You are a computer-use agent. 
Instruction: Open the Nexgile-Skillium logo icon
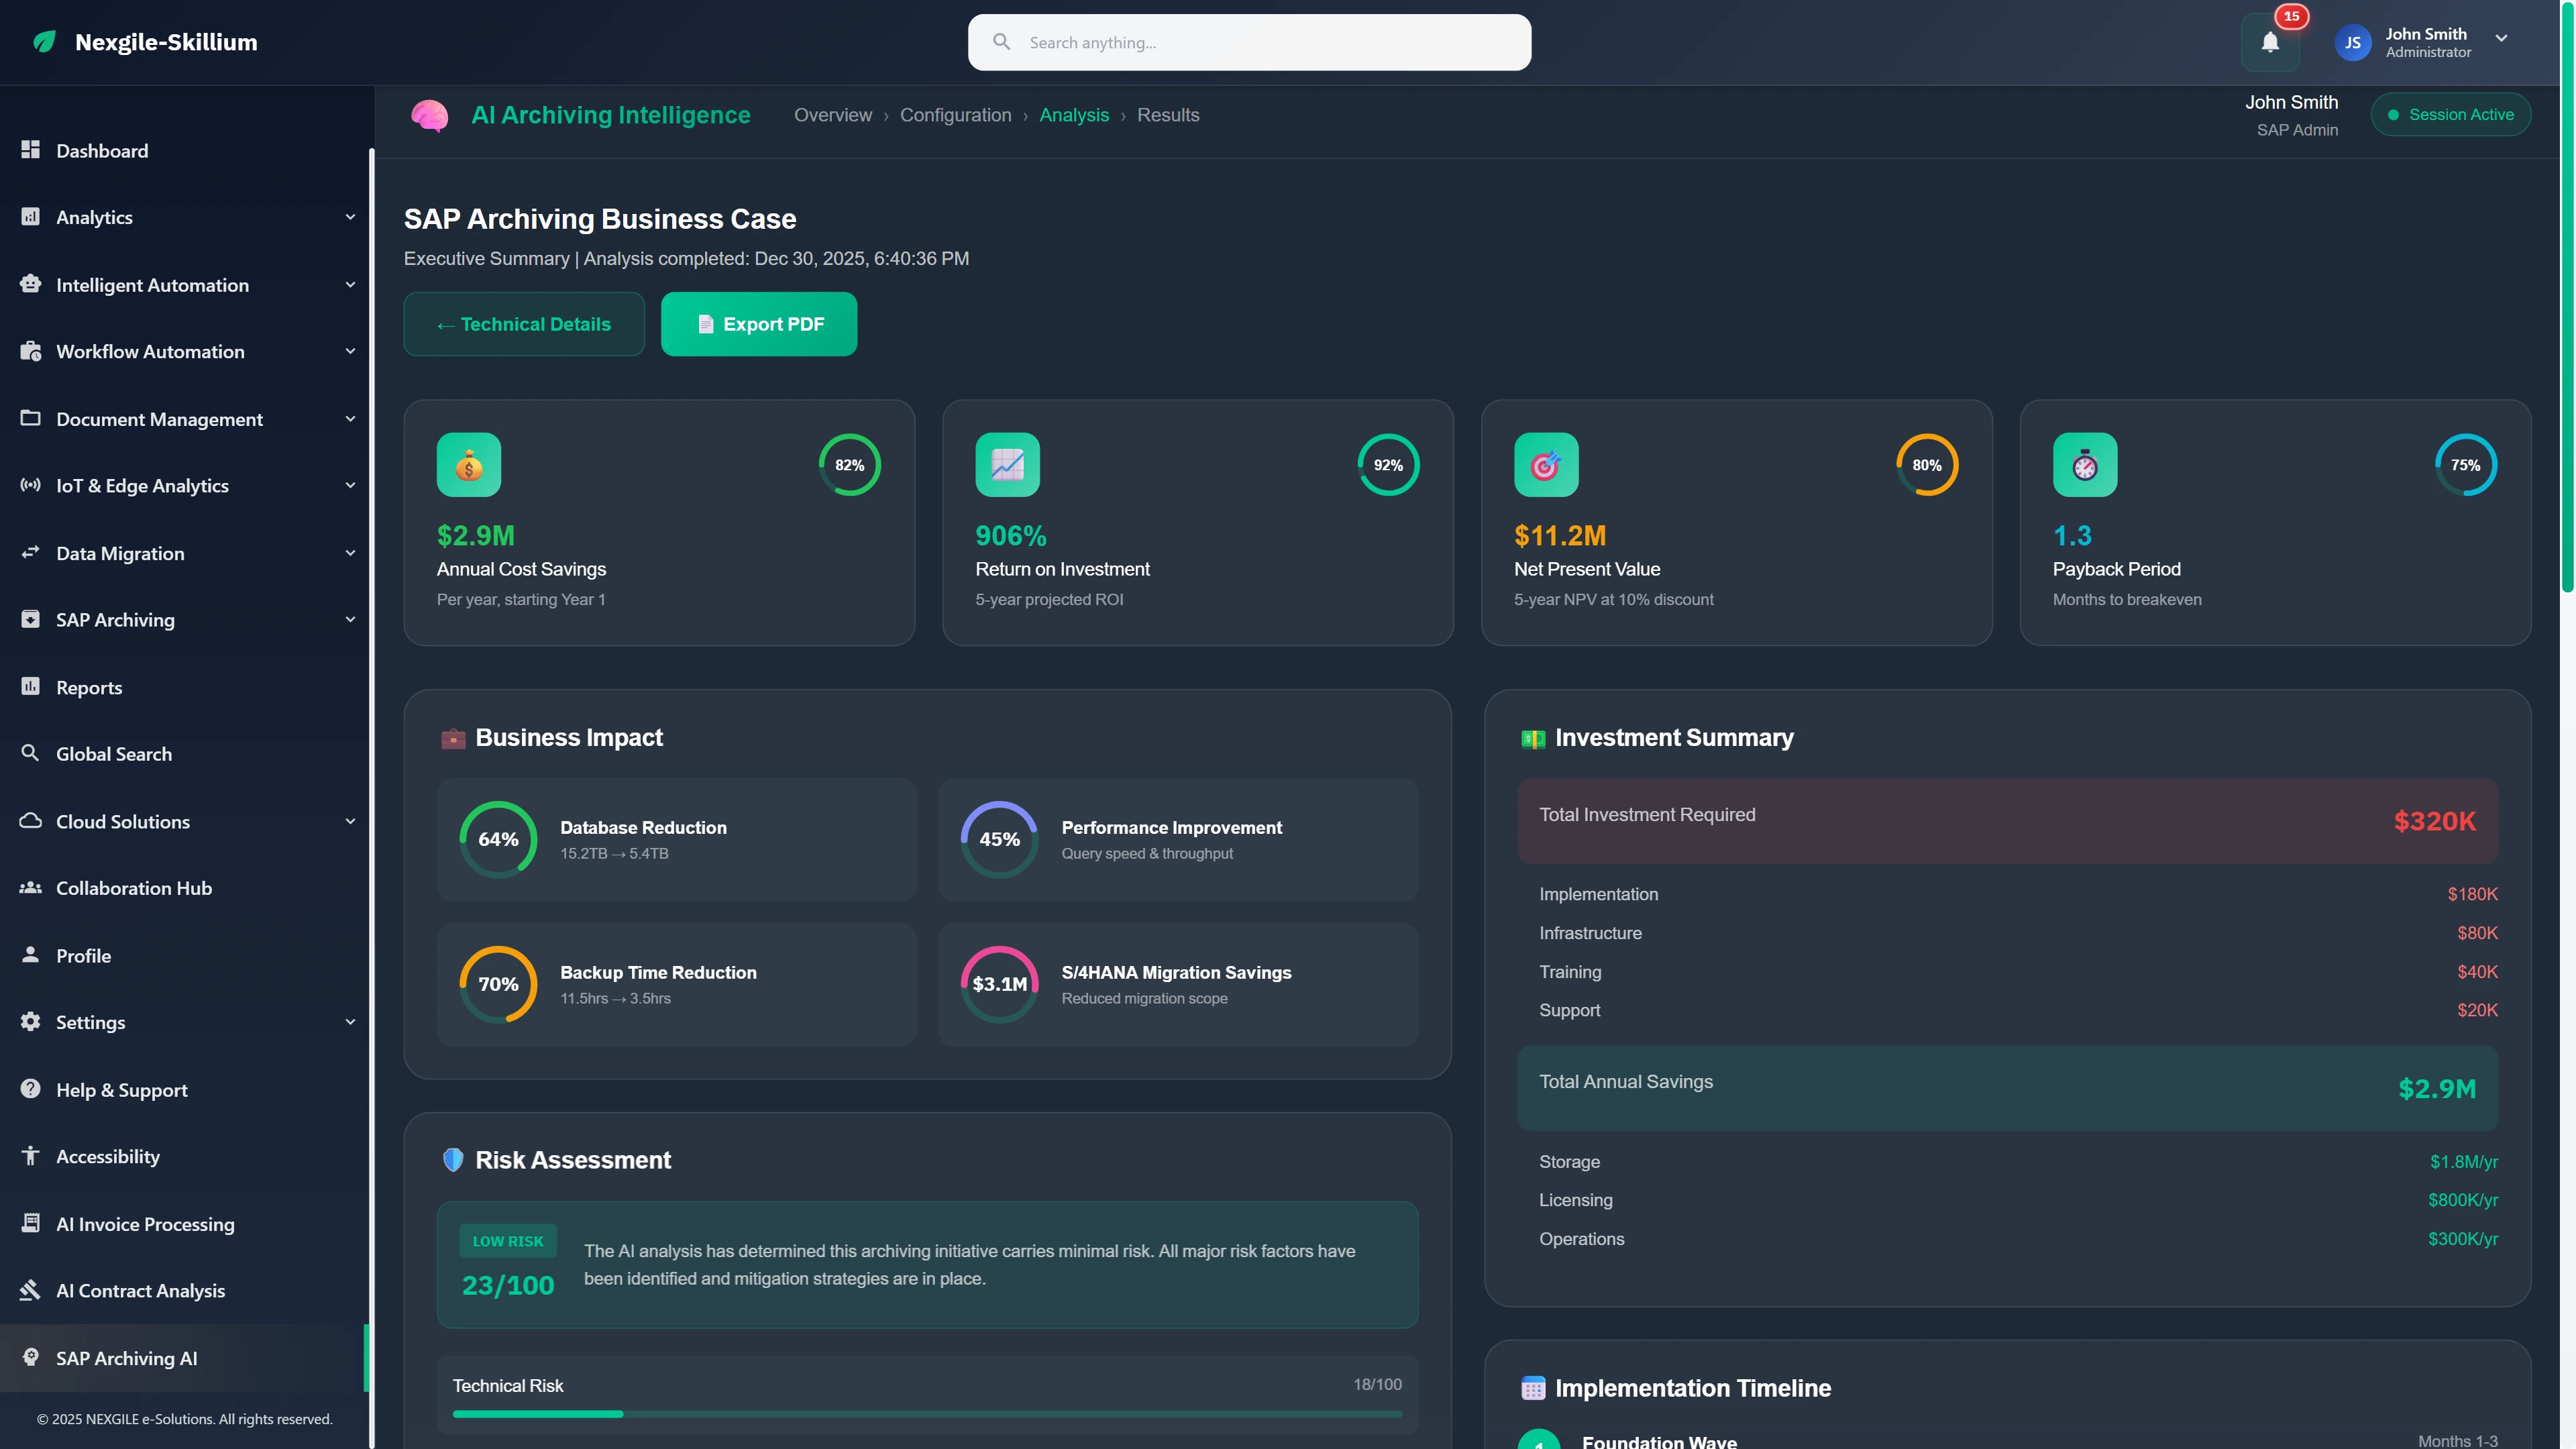[x=44, y=42]
